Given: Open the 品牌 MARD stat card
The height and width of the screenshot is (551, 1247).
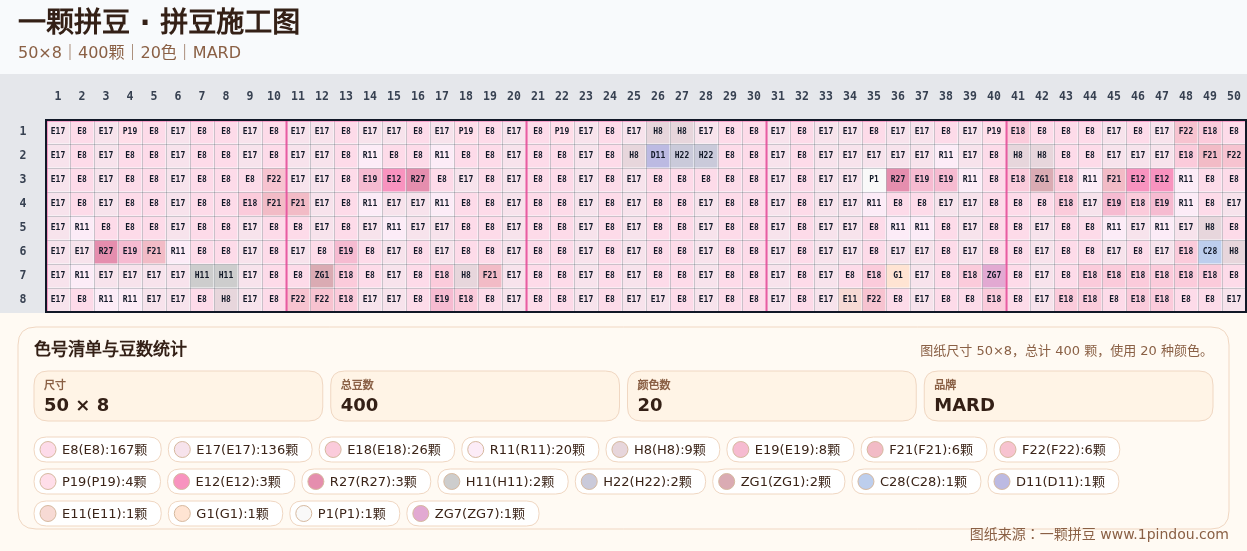Looking at the screenshot, I should click(x=1068, y=396).
